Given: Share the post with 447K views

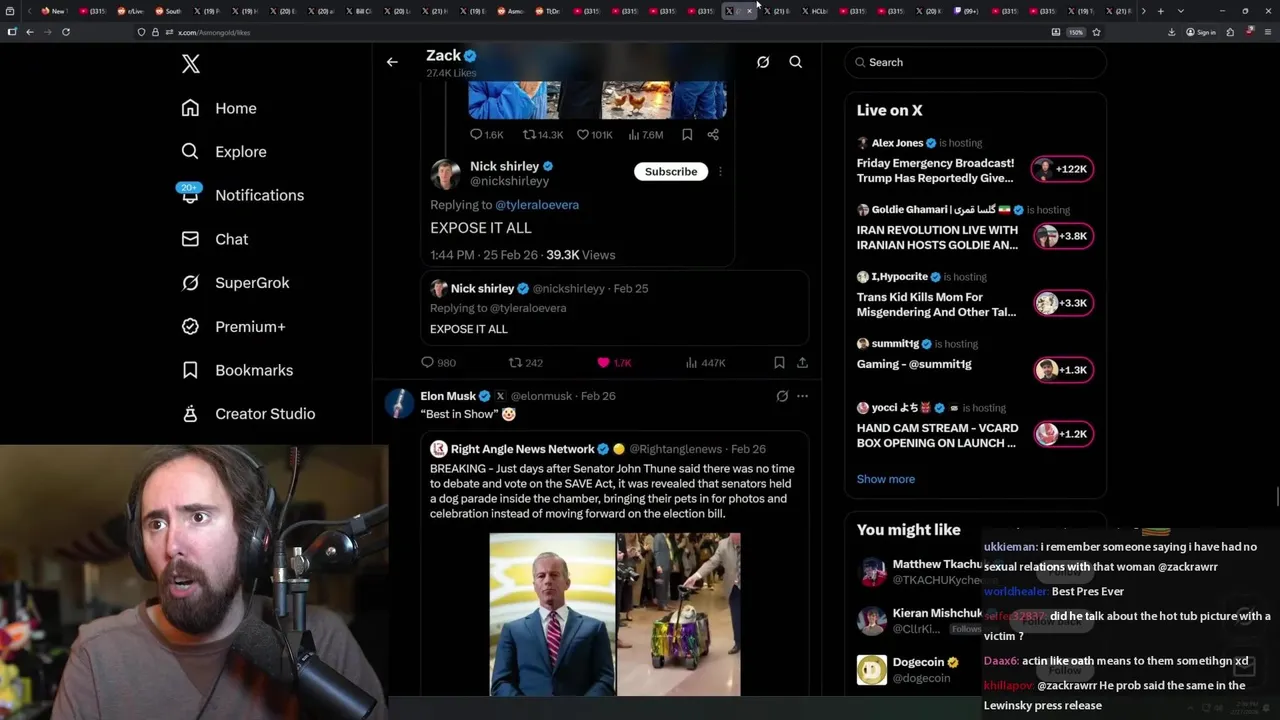Looking at the screenshot, I should point(802,363).
